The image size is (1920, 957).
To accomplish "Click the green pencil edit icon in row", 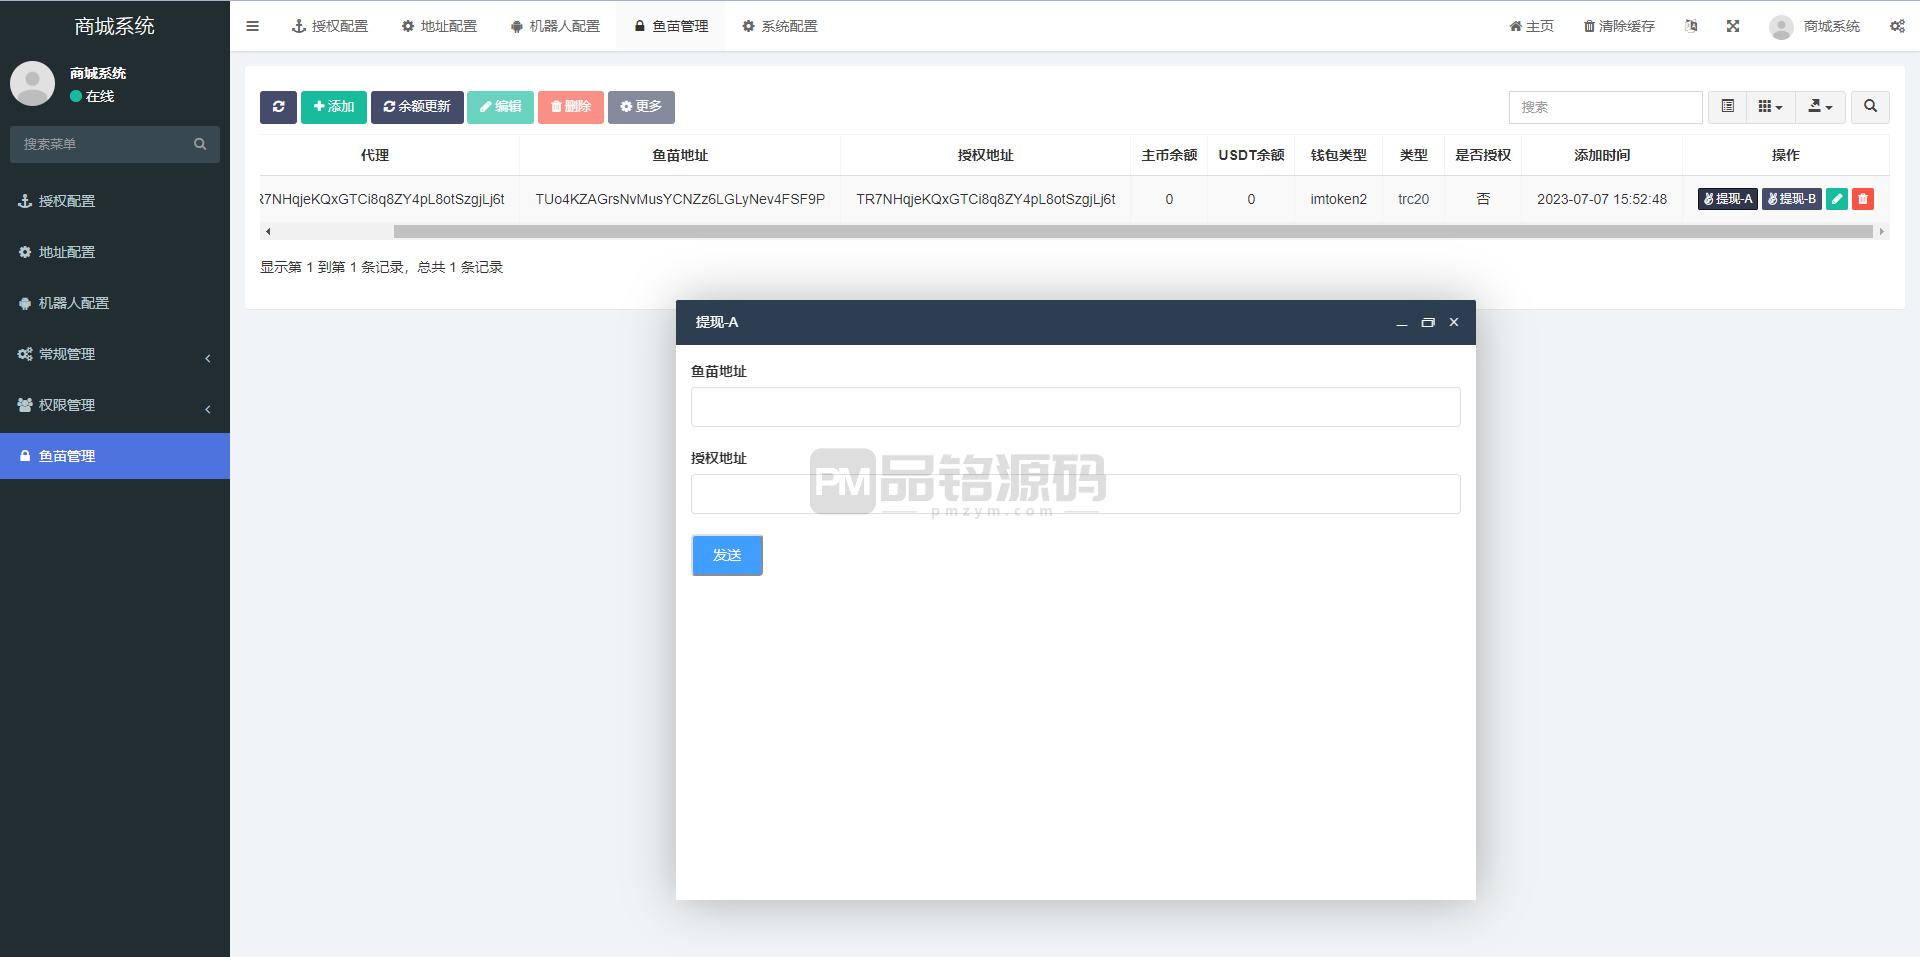I will (1837, 199).
